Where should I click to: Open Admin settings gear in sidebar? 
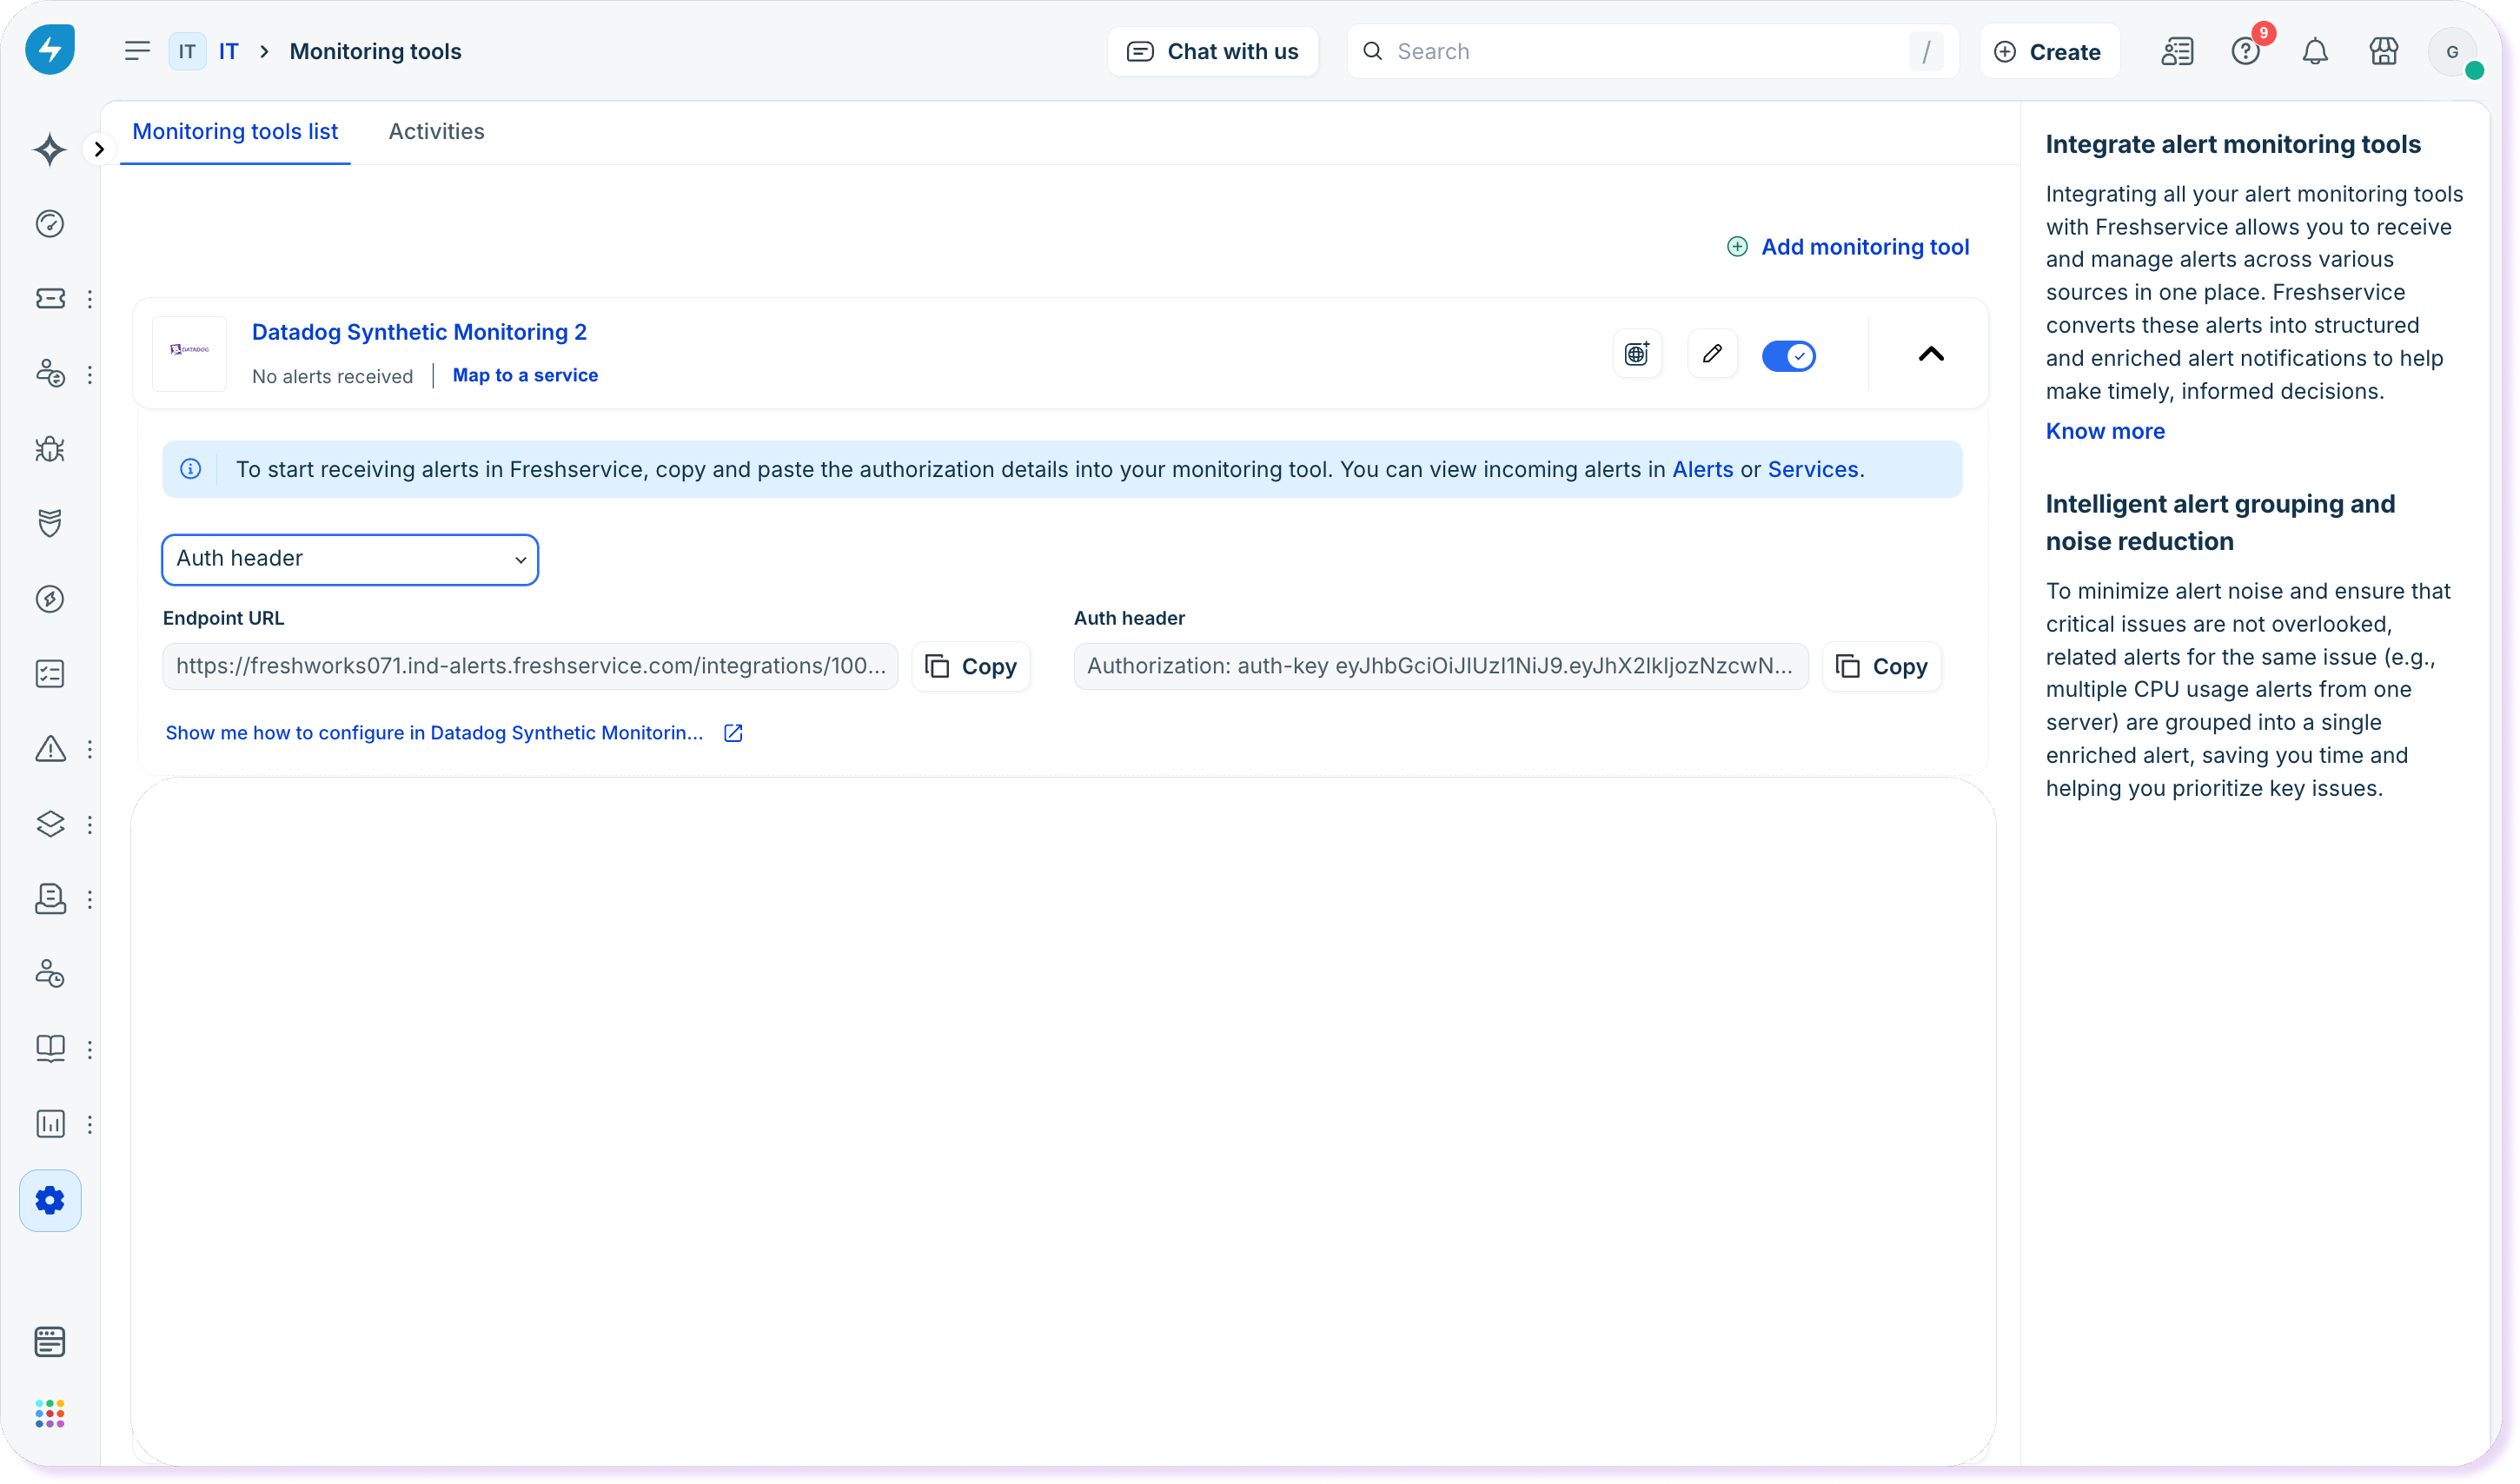pyautogui.click(x=50, y=1200)
